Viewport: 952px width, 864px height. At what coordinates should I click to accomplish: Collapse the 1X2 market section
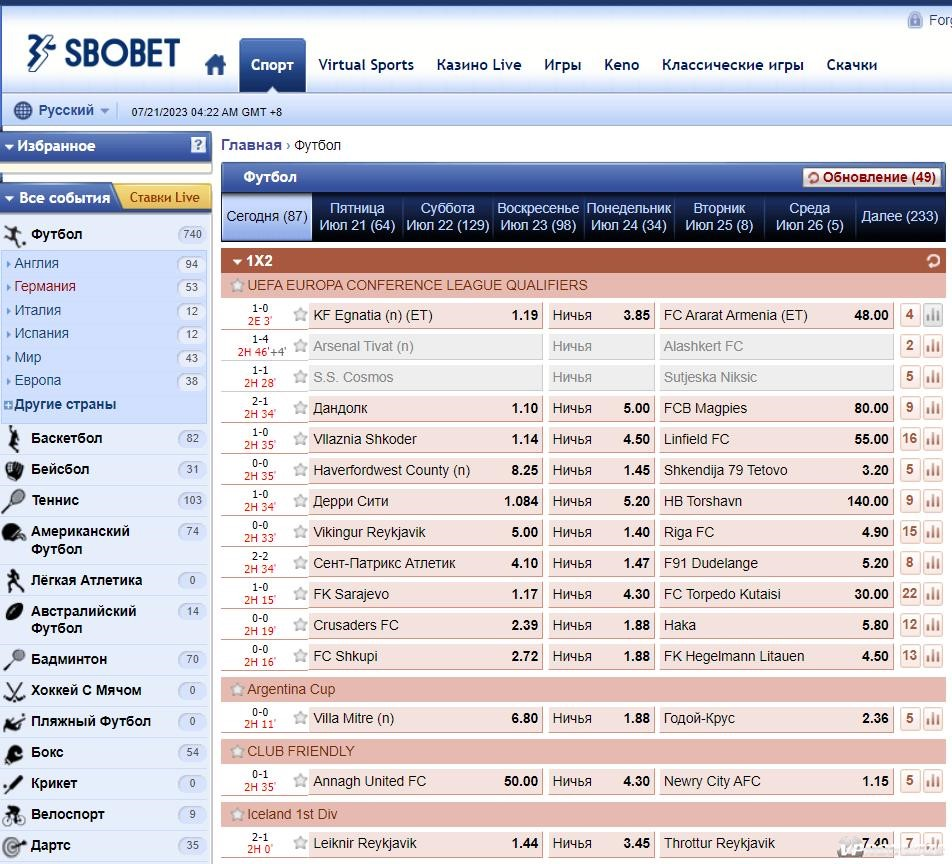237,262
